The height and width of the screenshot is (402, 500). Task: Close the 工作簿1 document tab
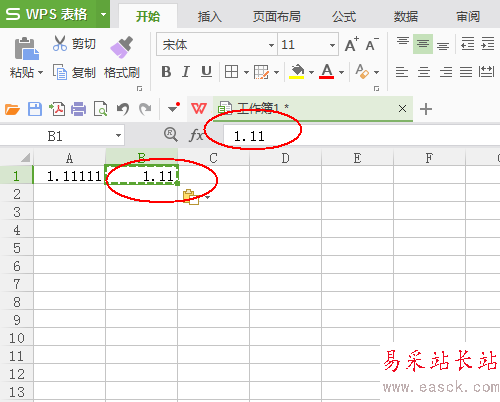(402, 109)
